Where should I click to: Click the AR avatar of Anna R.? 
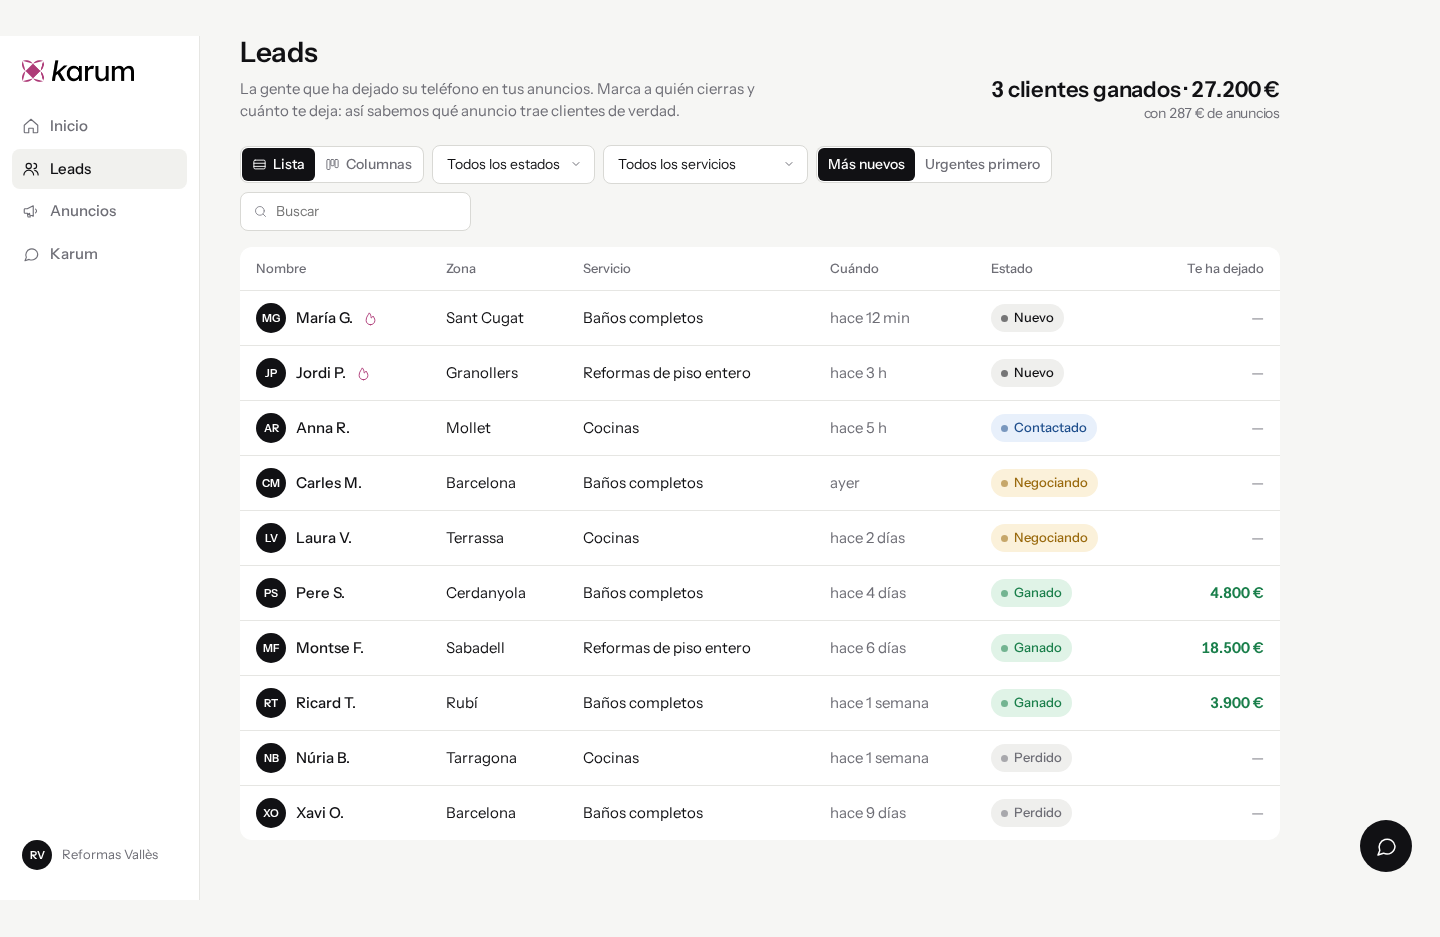click(271, 428)
